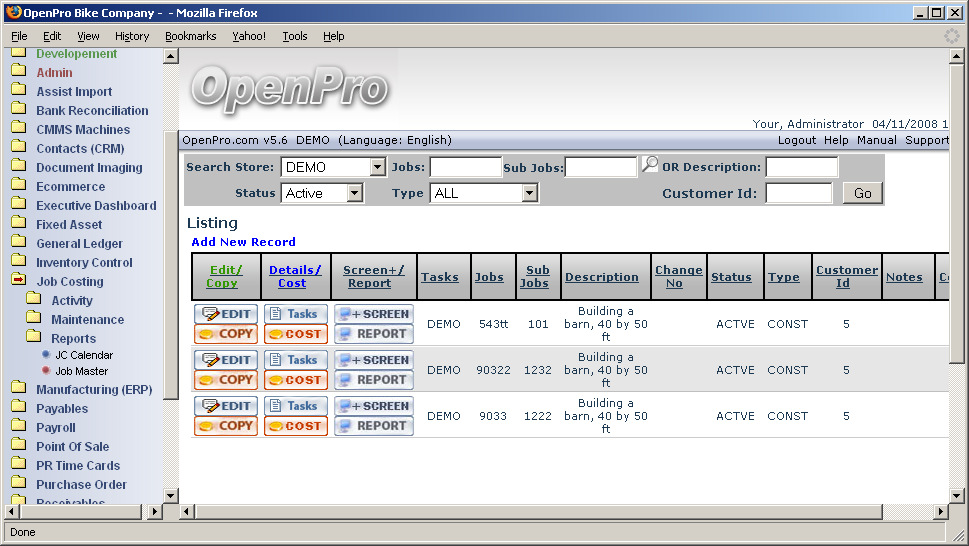Open the Status dropdown
The image size is (969, 546).
point(354,193)
